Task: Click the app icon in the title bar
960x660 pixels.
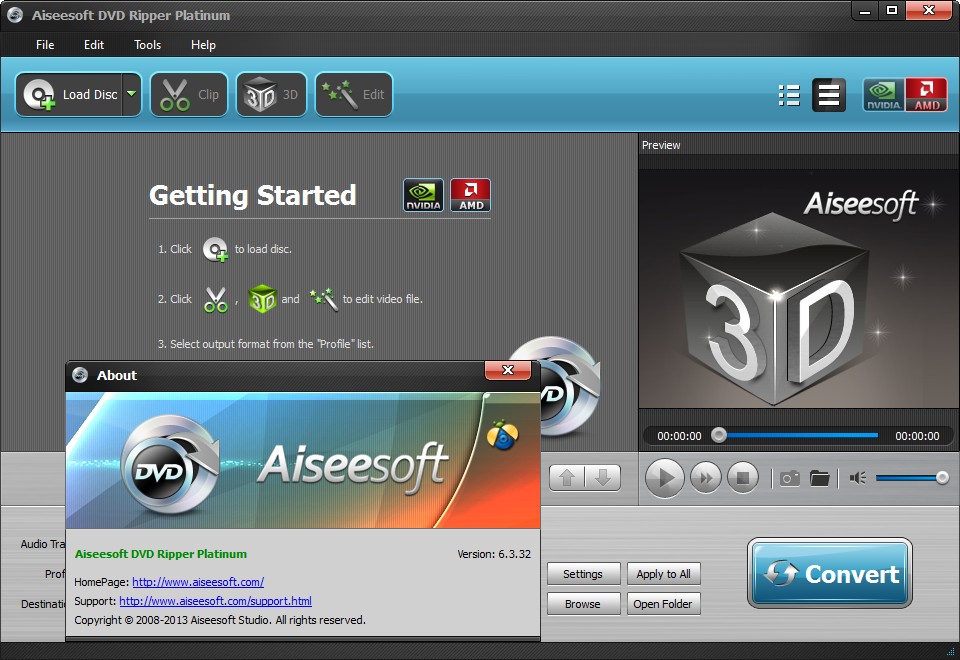Action: (15, 15)
